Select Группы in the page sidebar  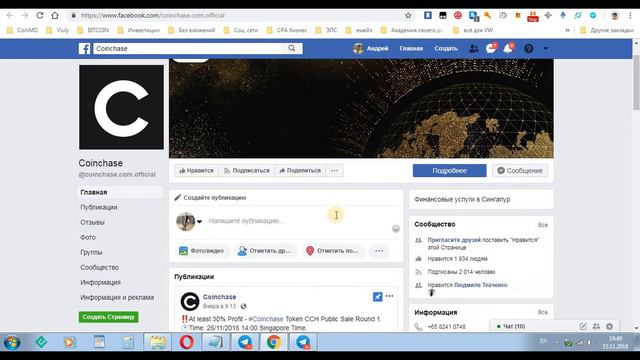pyautogui.click(x=91, y=253)
